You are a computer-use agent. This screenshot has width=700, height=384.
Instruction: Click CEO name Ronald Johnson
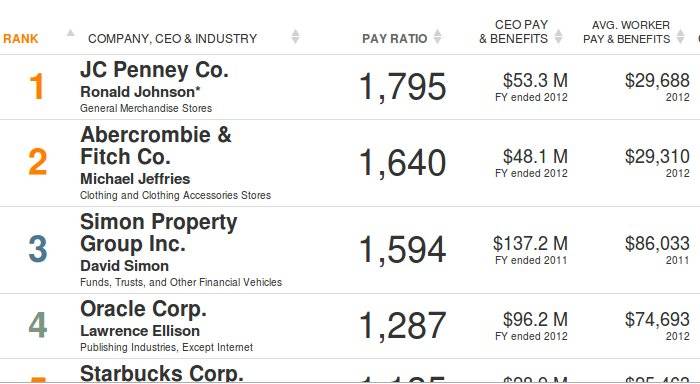pyautogui.click(x=140, y=92)
